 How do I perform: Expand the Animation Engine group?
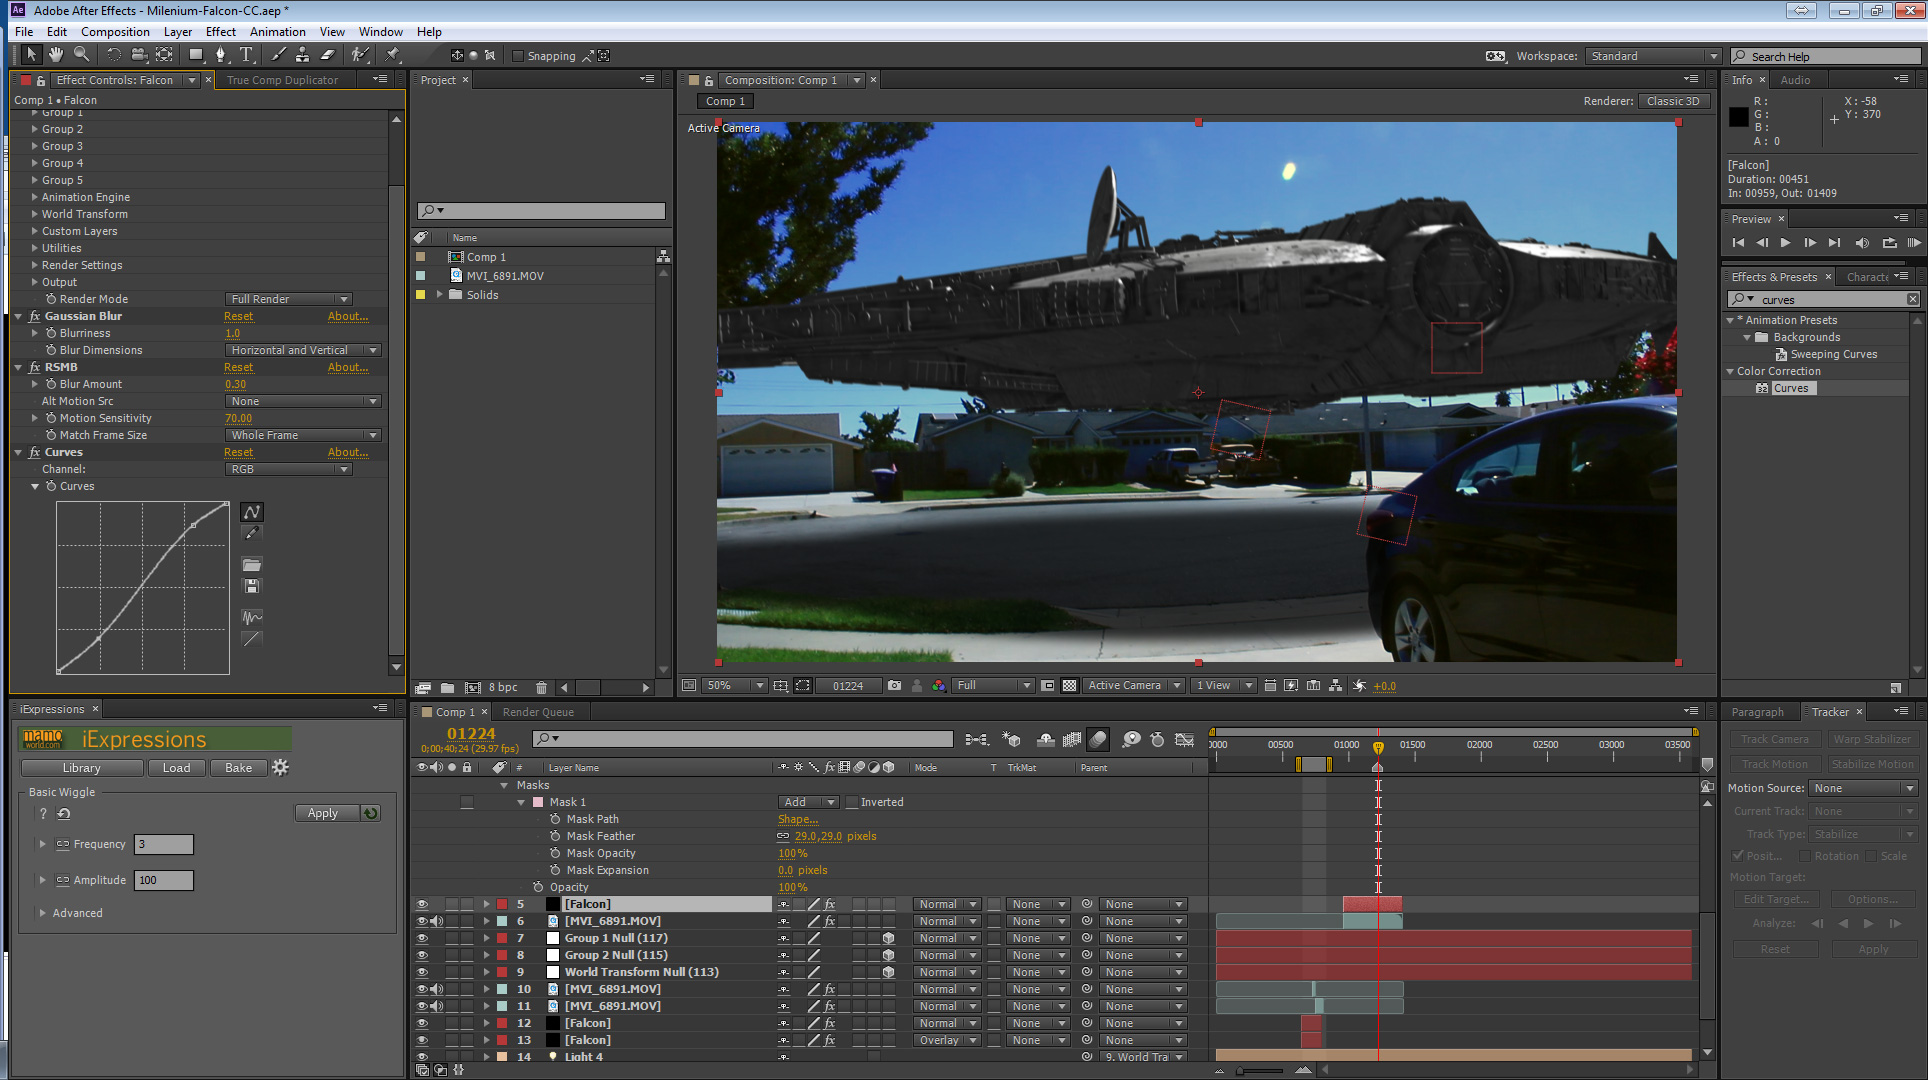[x=35, y=197]
